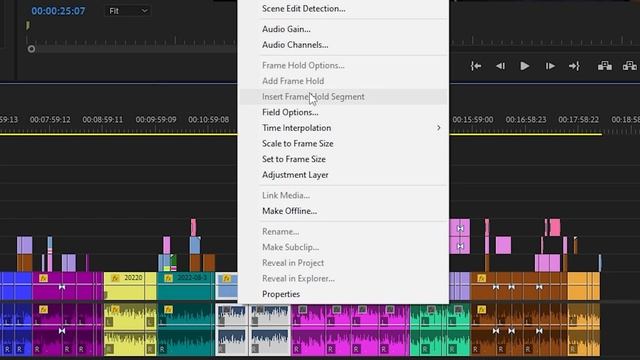Select the green audio clip

click(440, 329)
